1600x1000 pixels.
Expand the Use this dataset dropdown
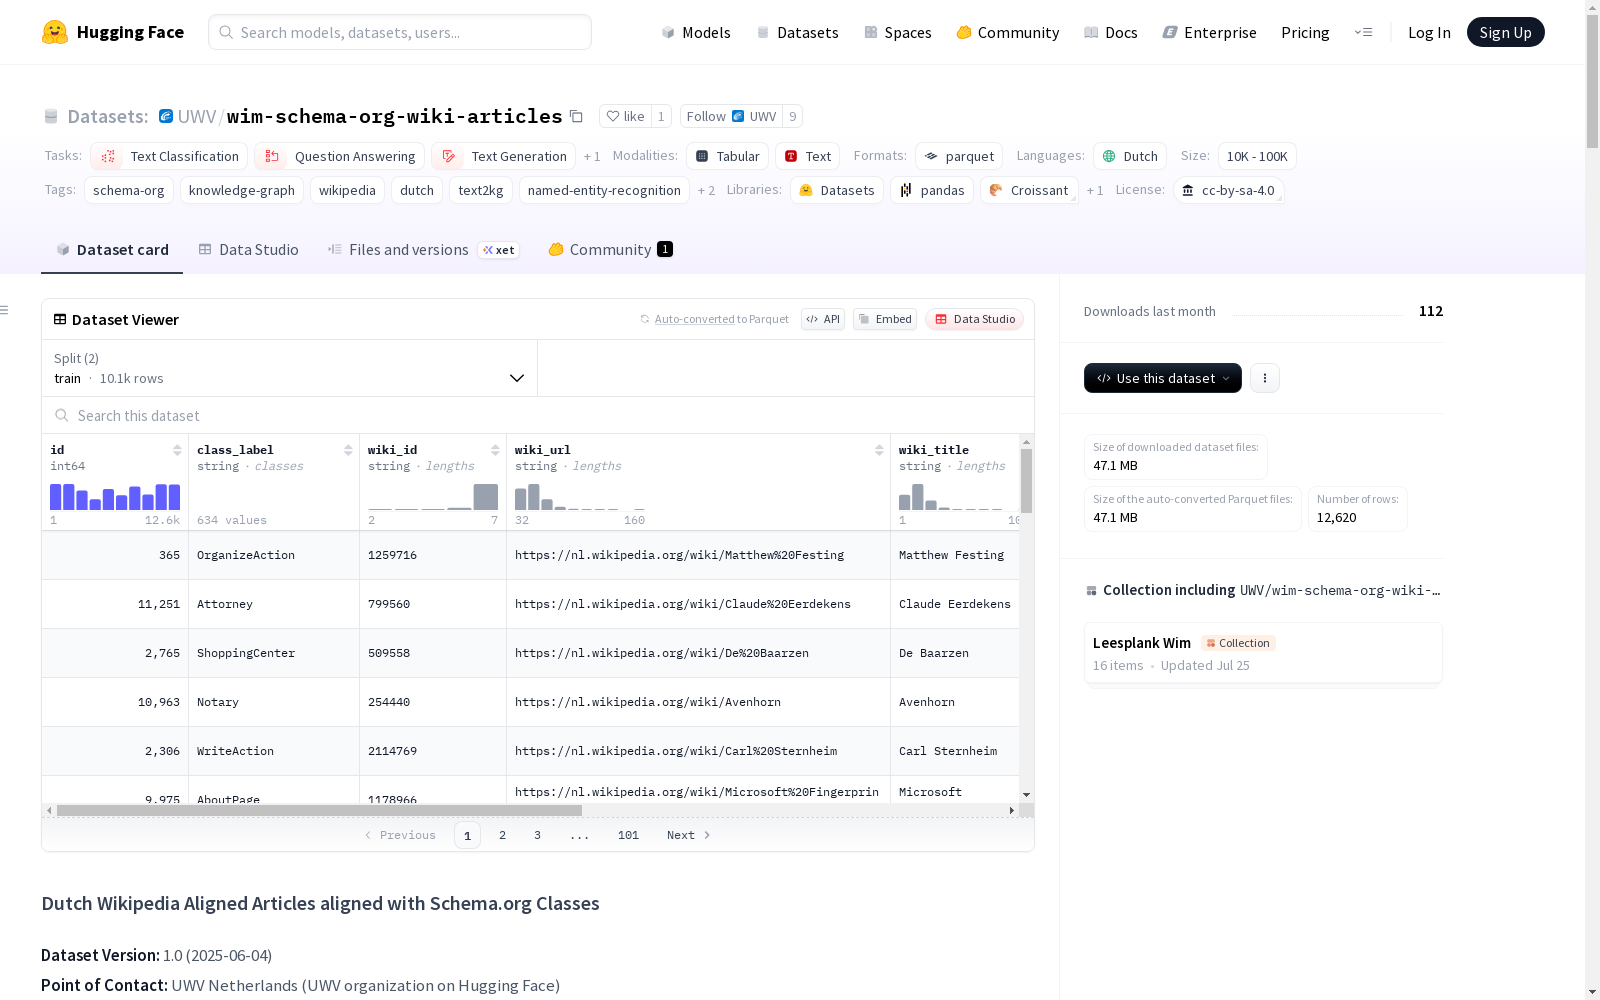[1163, 378]
